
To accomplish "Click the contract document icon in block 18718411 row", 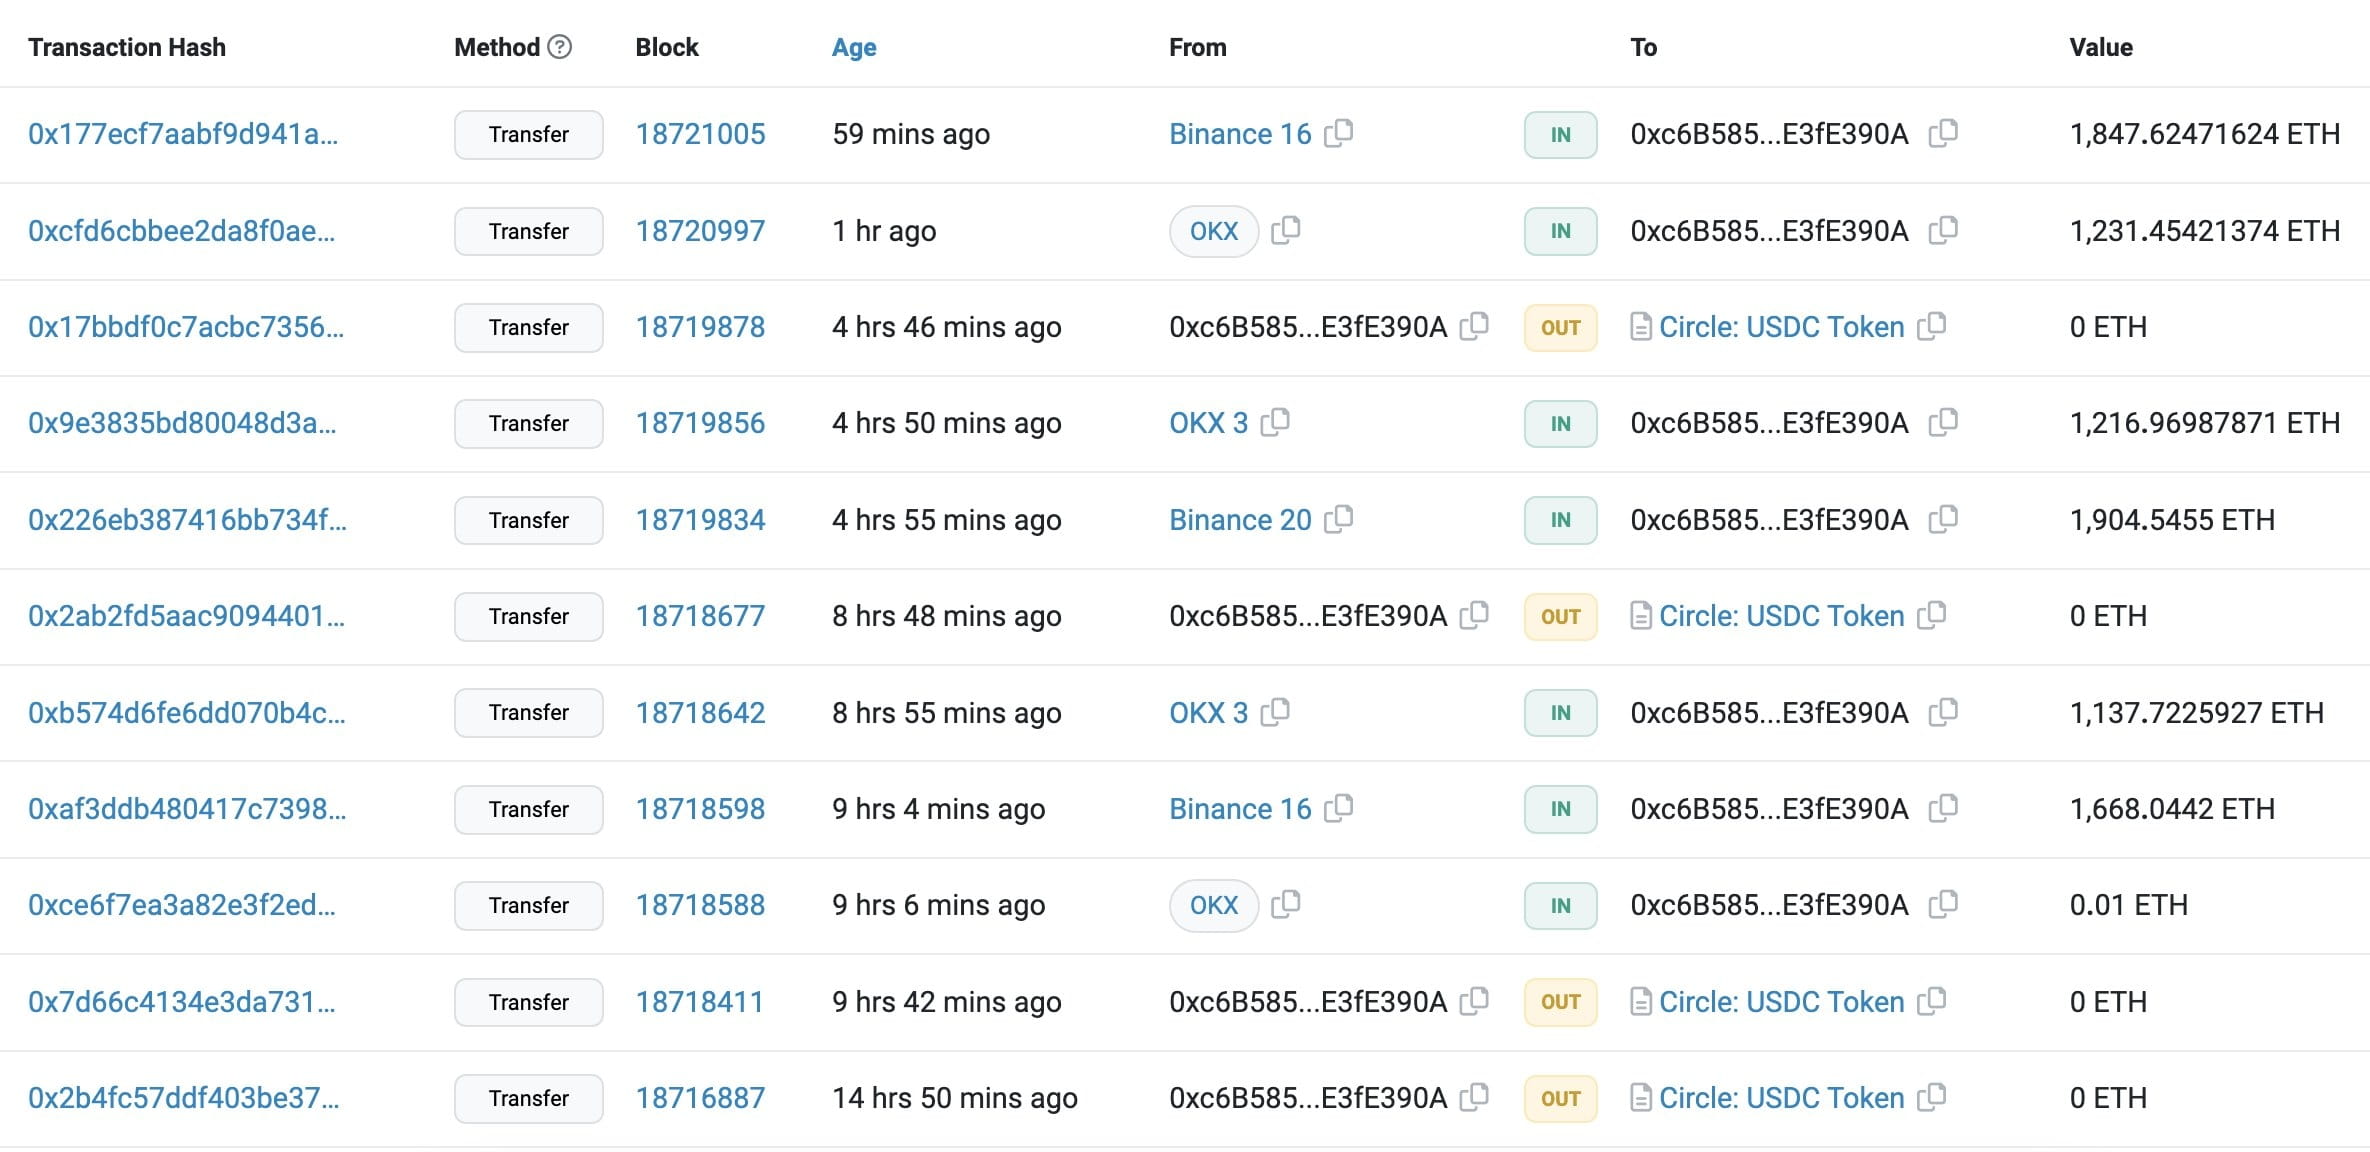I will 1640,1001.
